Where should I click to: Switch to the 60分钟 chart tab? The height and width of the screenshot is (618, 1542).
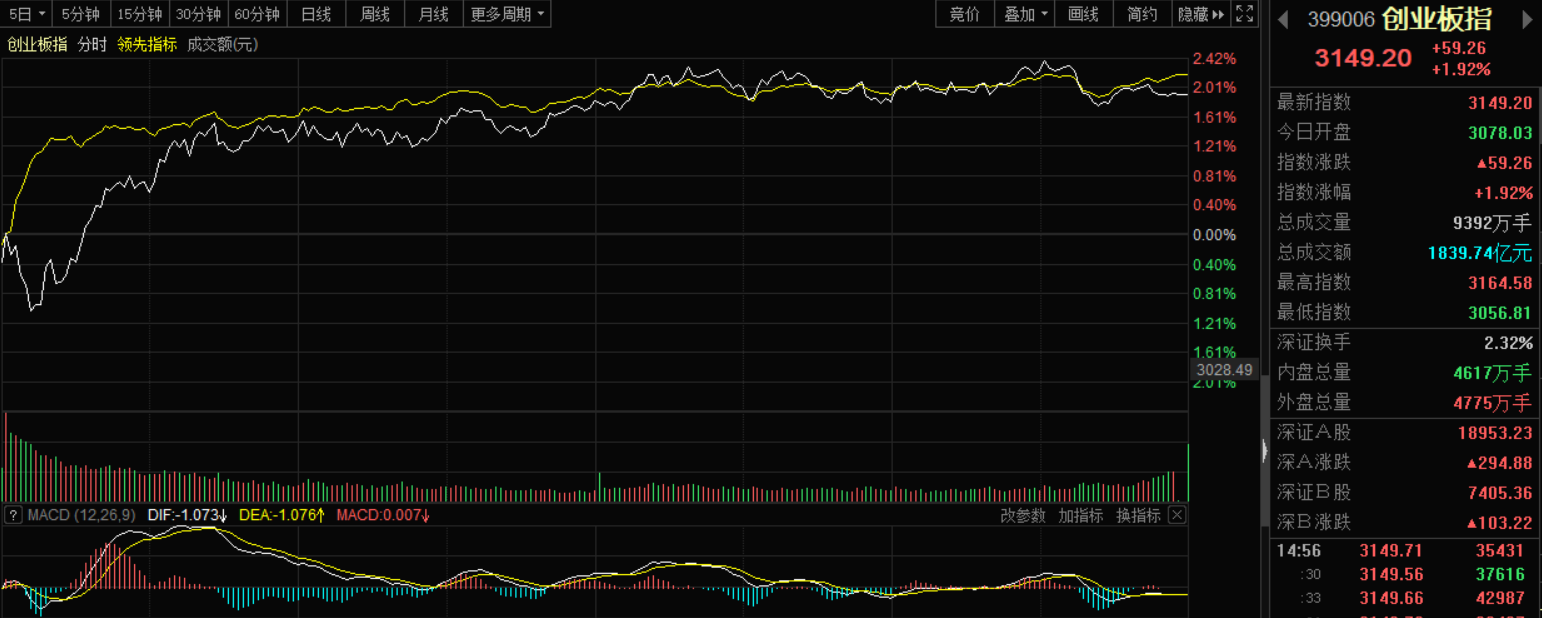(x=258, y=14)
